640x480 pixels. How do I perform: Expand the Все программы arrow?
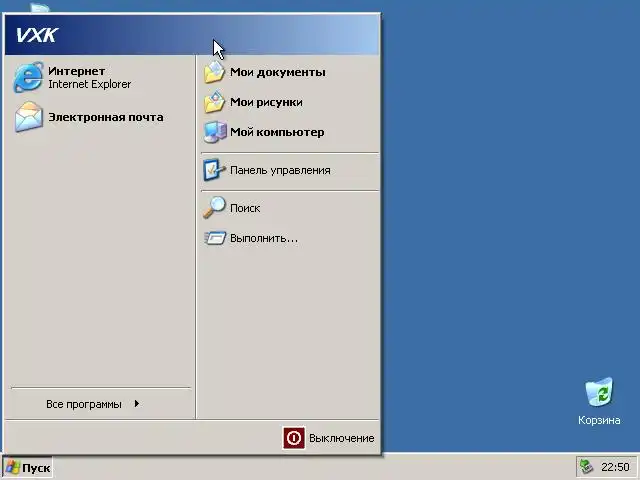(x=137, y=404)
